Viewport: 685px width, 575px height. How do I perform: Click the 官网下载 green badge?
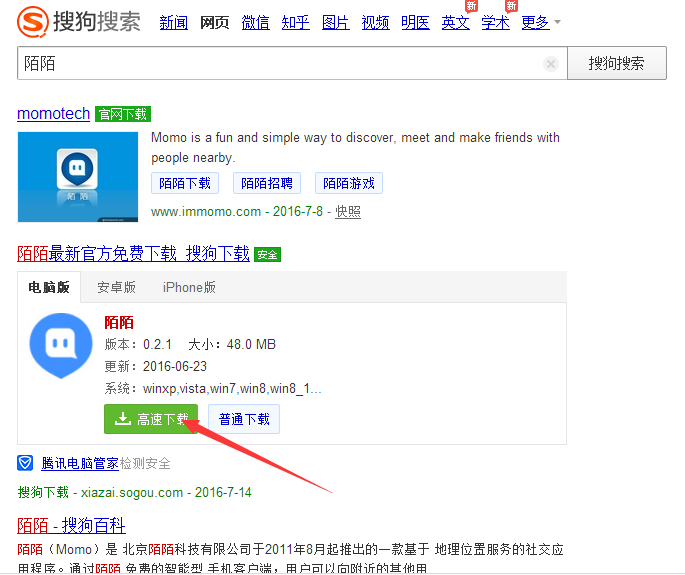click(x=123, y=114)
